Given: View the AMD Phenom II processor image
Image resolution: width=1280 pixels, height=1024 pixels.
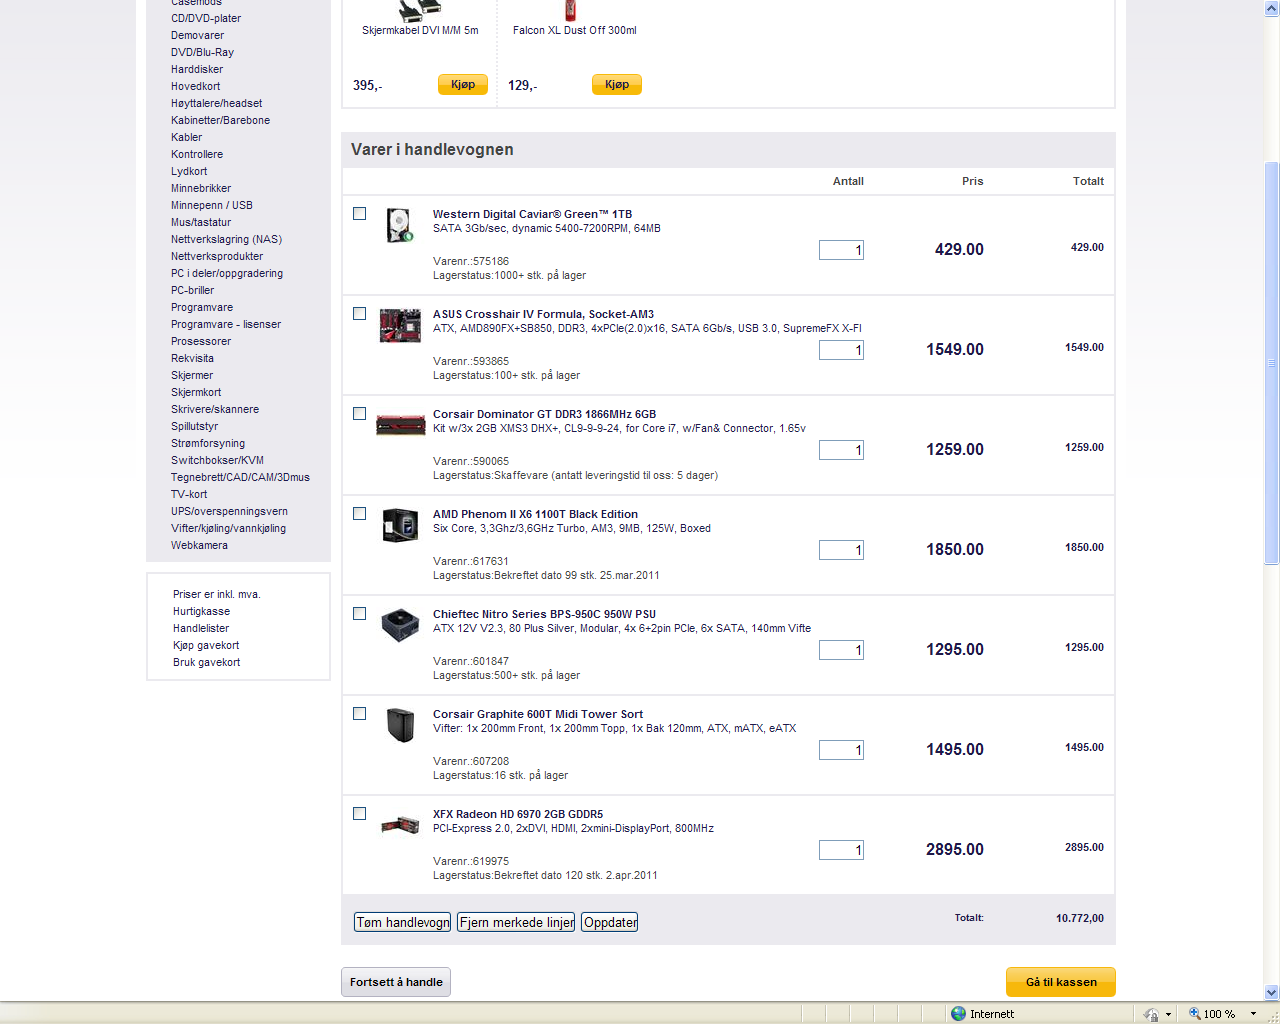Looking at the screenshot, I should click(x=400, y=525).
